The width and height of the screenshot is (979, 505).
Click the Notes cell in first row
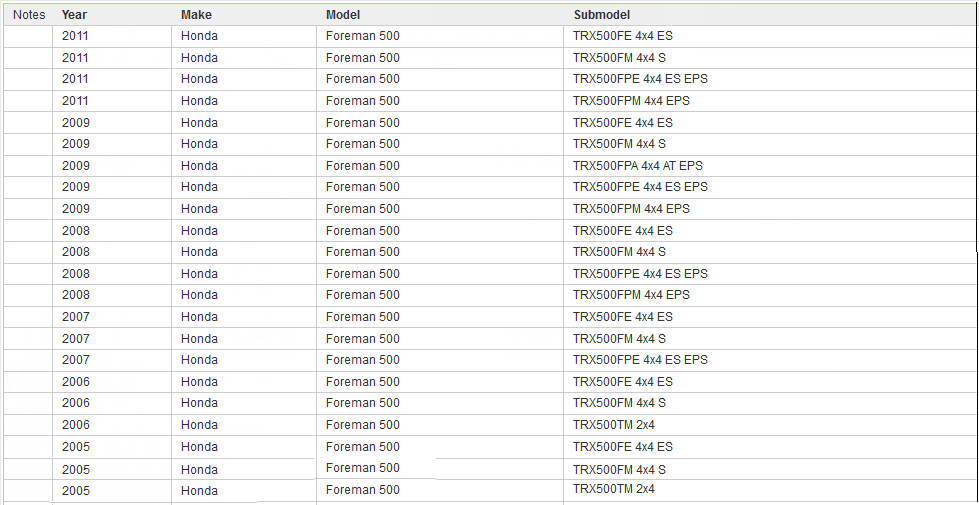pyautogui.click(x=29, y=36)
